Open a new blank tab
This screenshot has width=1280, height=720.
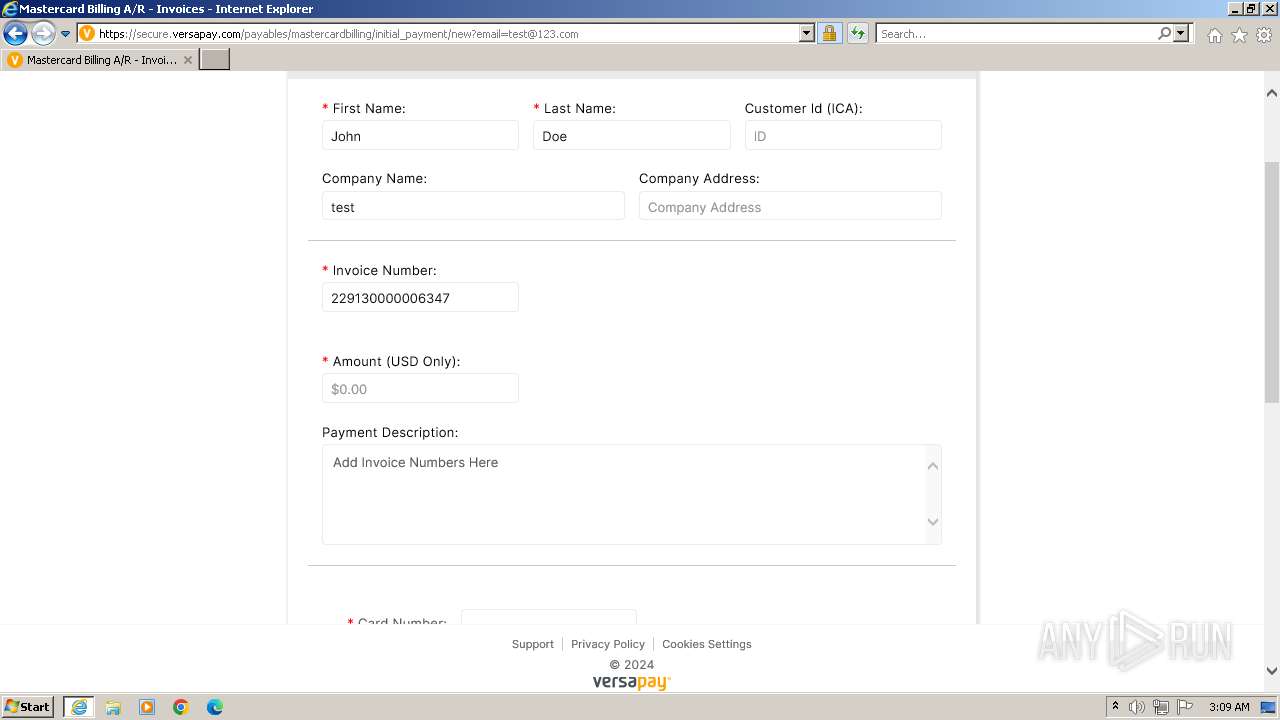pos(215,60)
